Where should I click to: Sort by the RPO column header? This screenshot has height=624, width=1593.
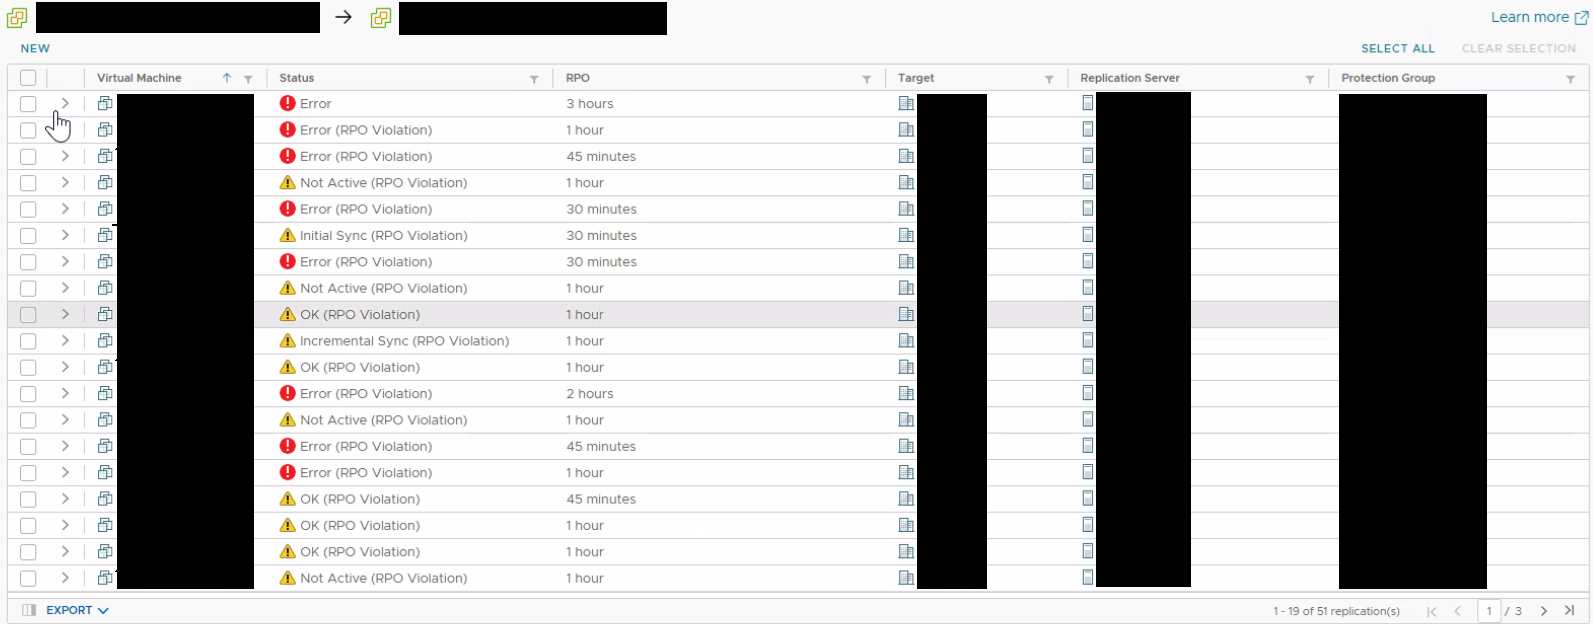578,78
